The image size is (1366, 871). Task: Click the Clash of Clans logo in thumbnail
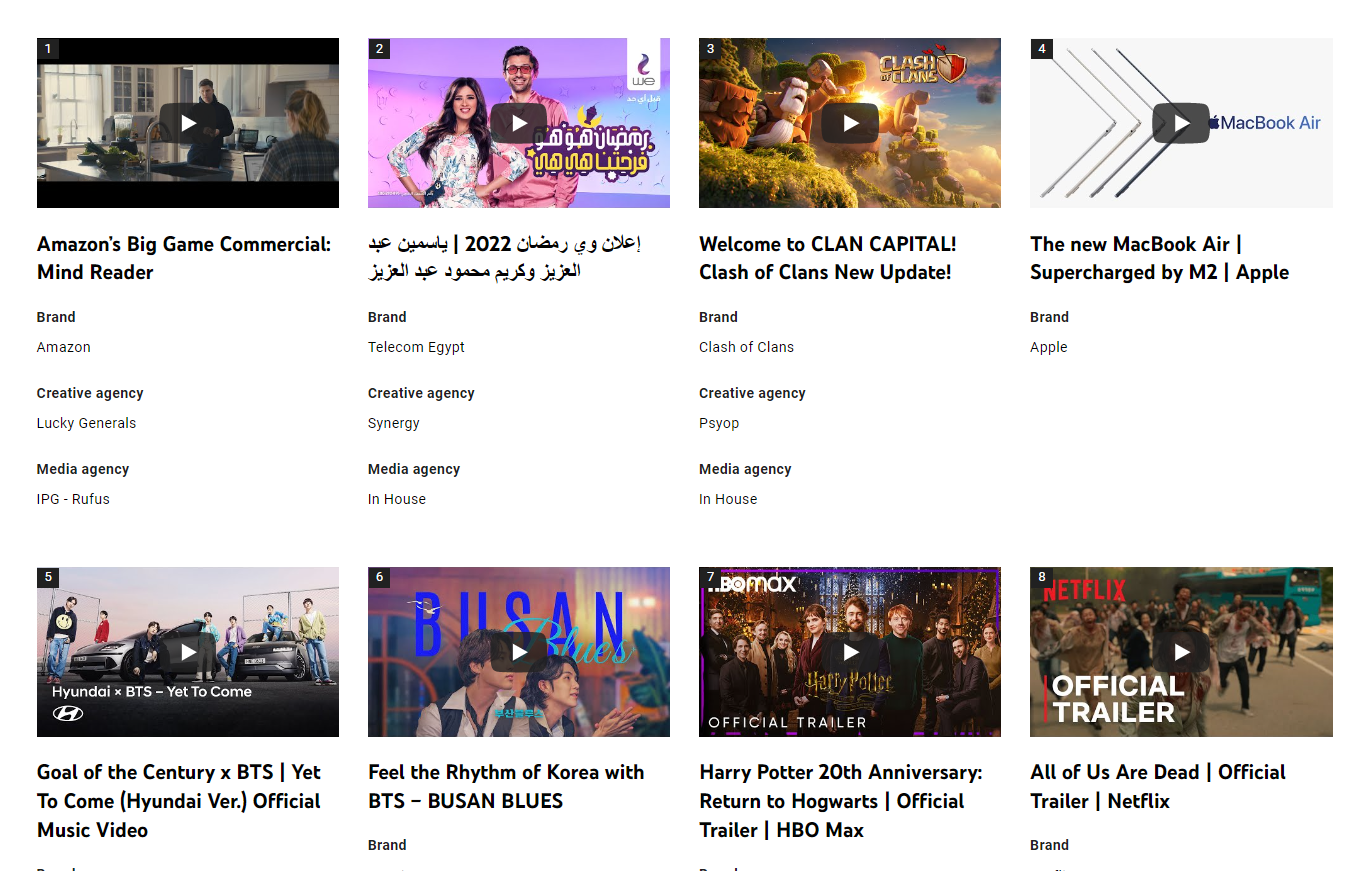point(922,67)
